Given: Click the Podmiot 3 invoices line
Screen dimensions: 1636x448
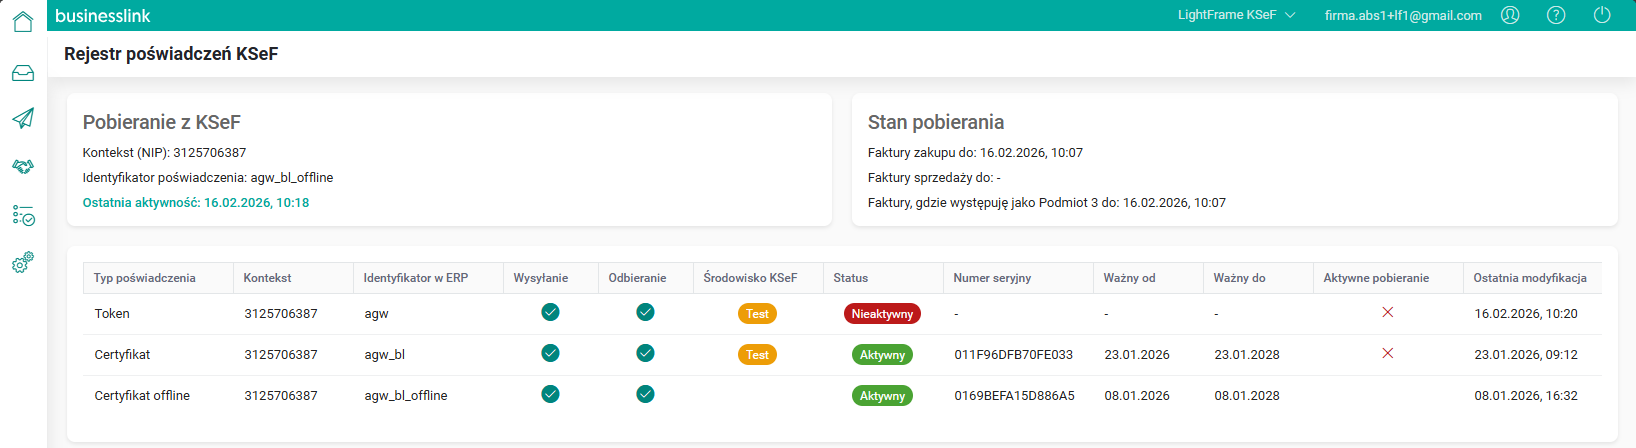Looking at the screenshot, I should (1046, 203).
